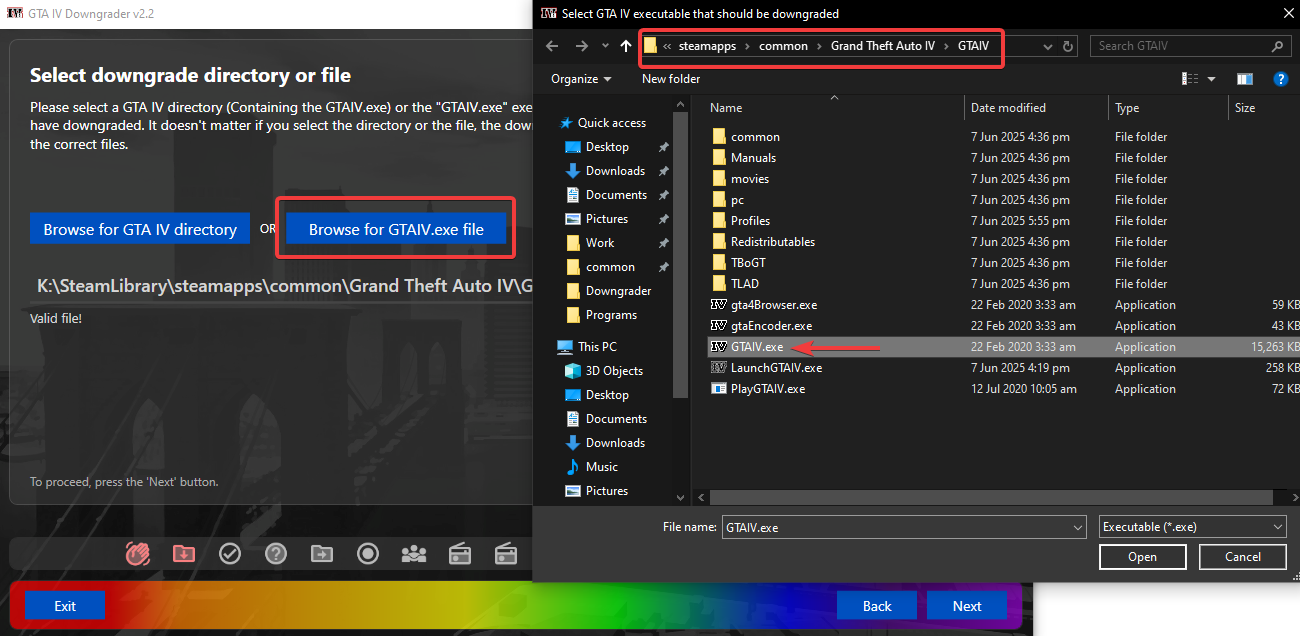1300x636 pixels.
Task: Click the 3D Objects icon in the sidebar
Action: tap(573, 371)
